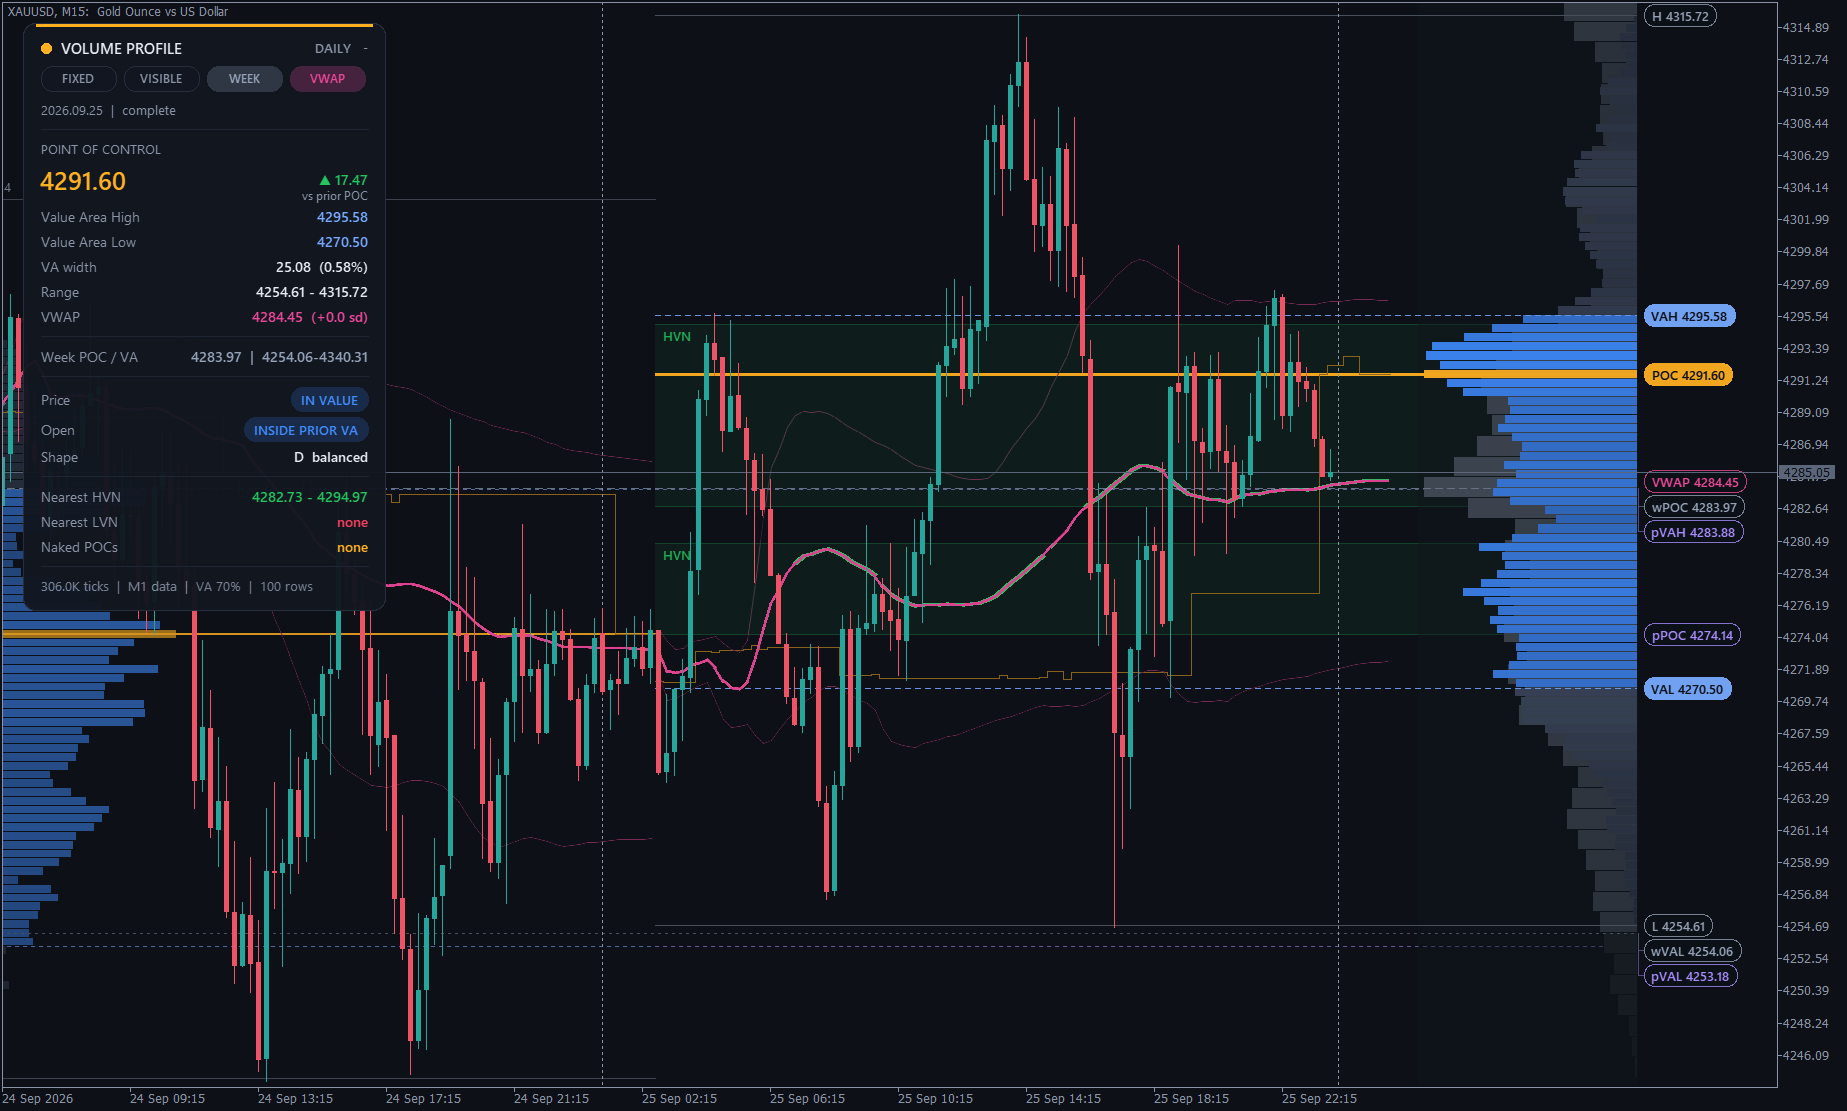
Task: Click the green up-arrow POC change indicator
Action: coord(324,180)
